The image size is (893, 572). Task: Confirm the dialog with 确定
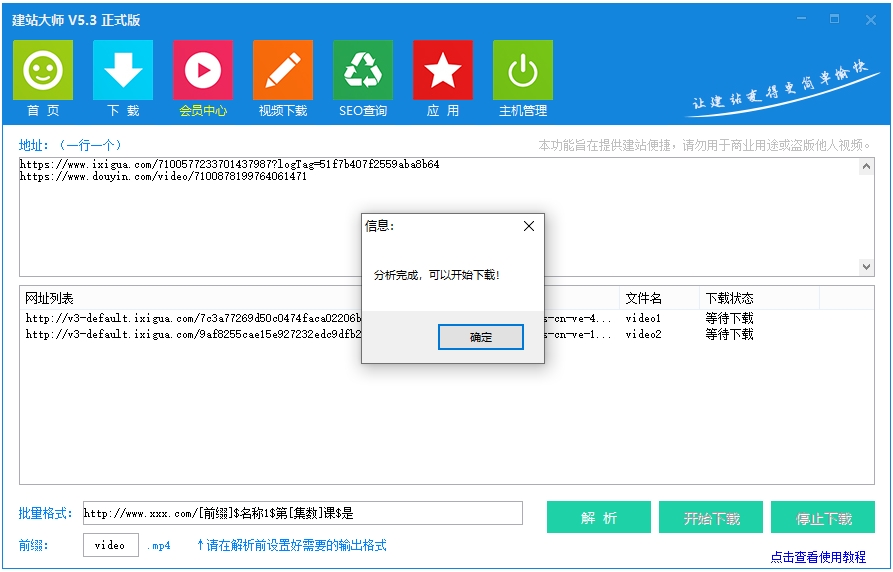pos(481,337)
